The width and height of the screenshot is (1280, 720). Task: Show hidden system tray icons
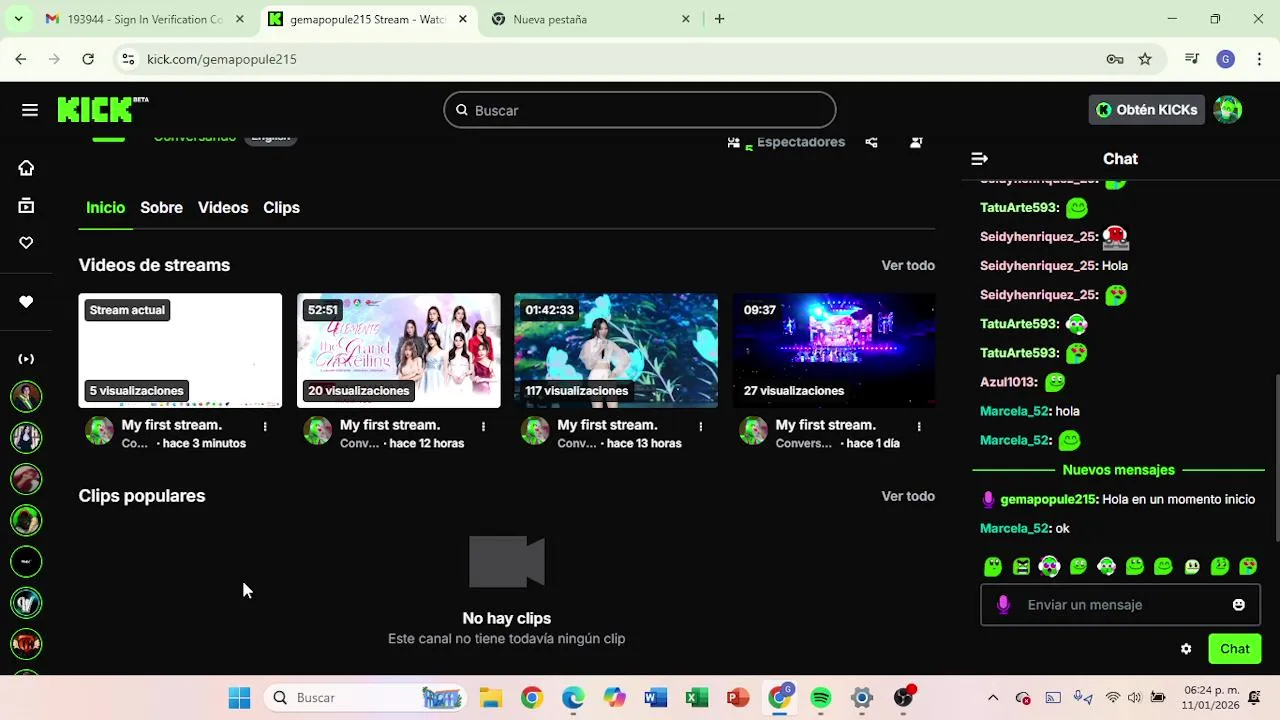[x=993, y=698]
